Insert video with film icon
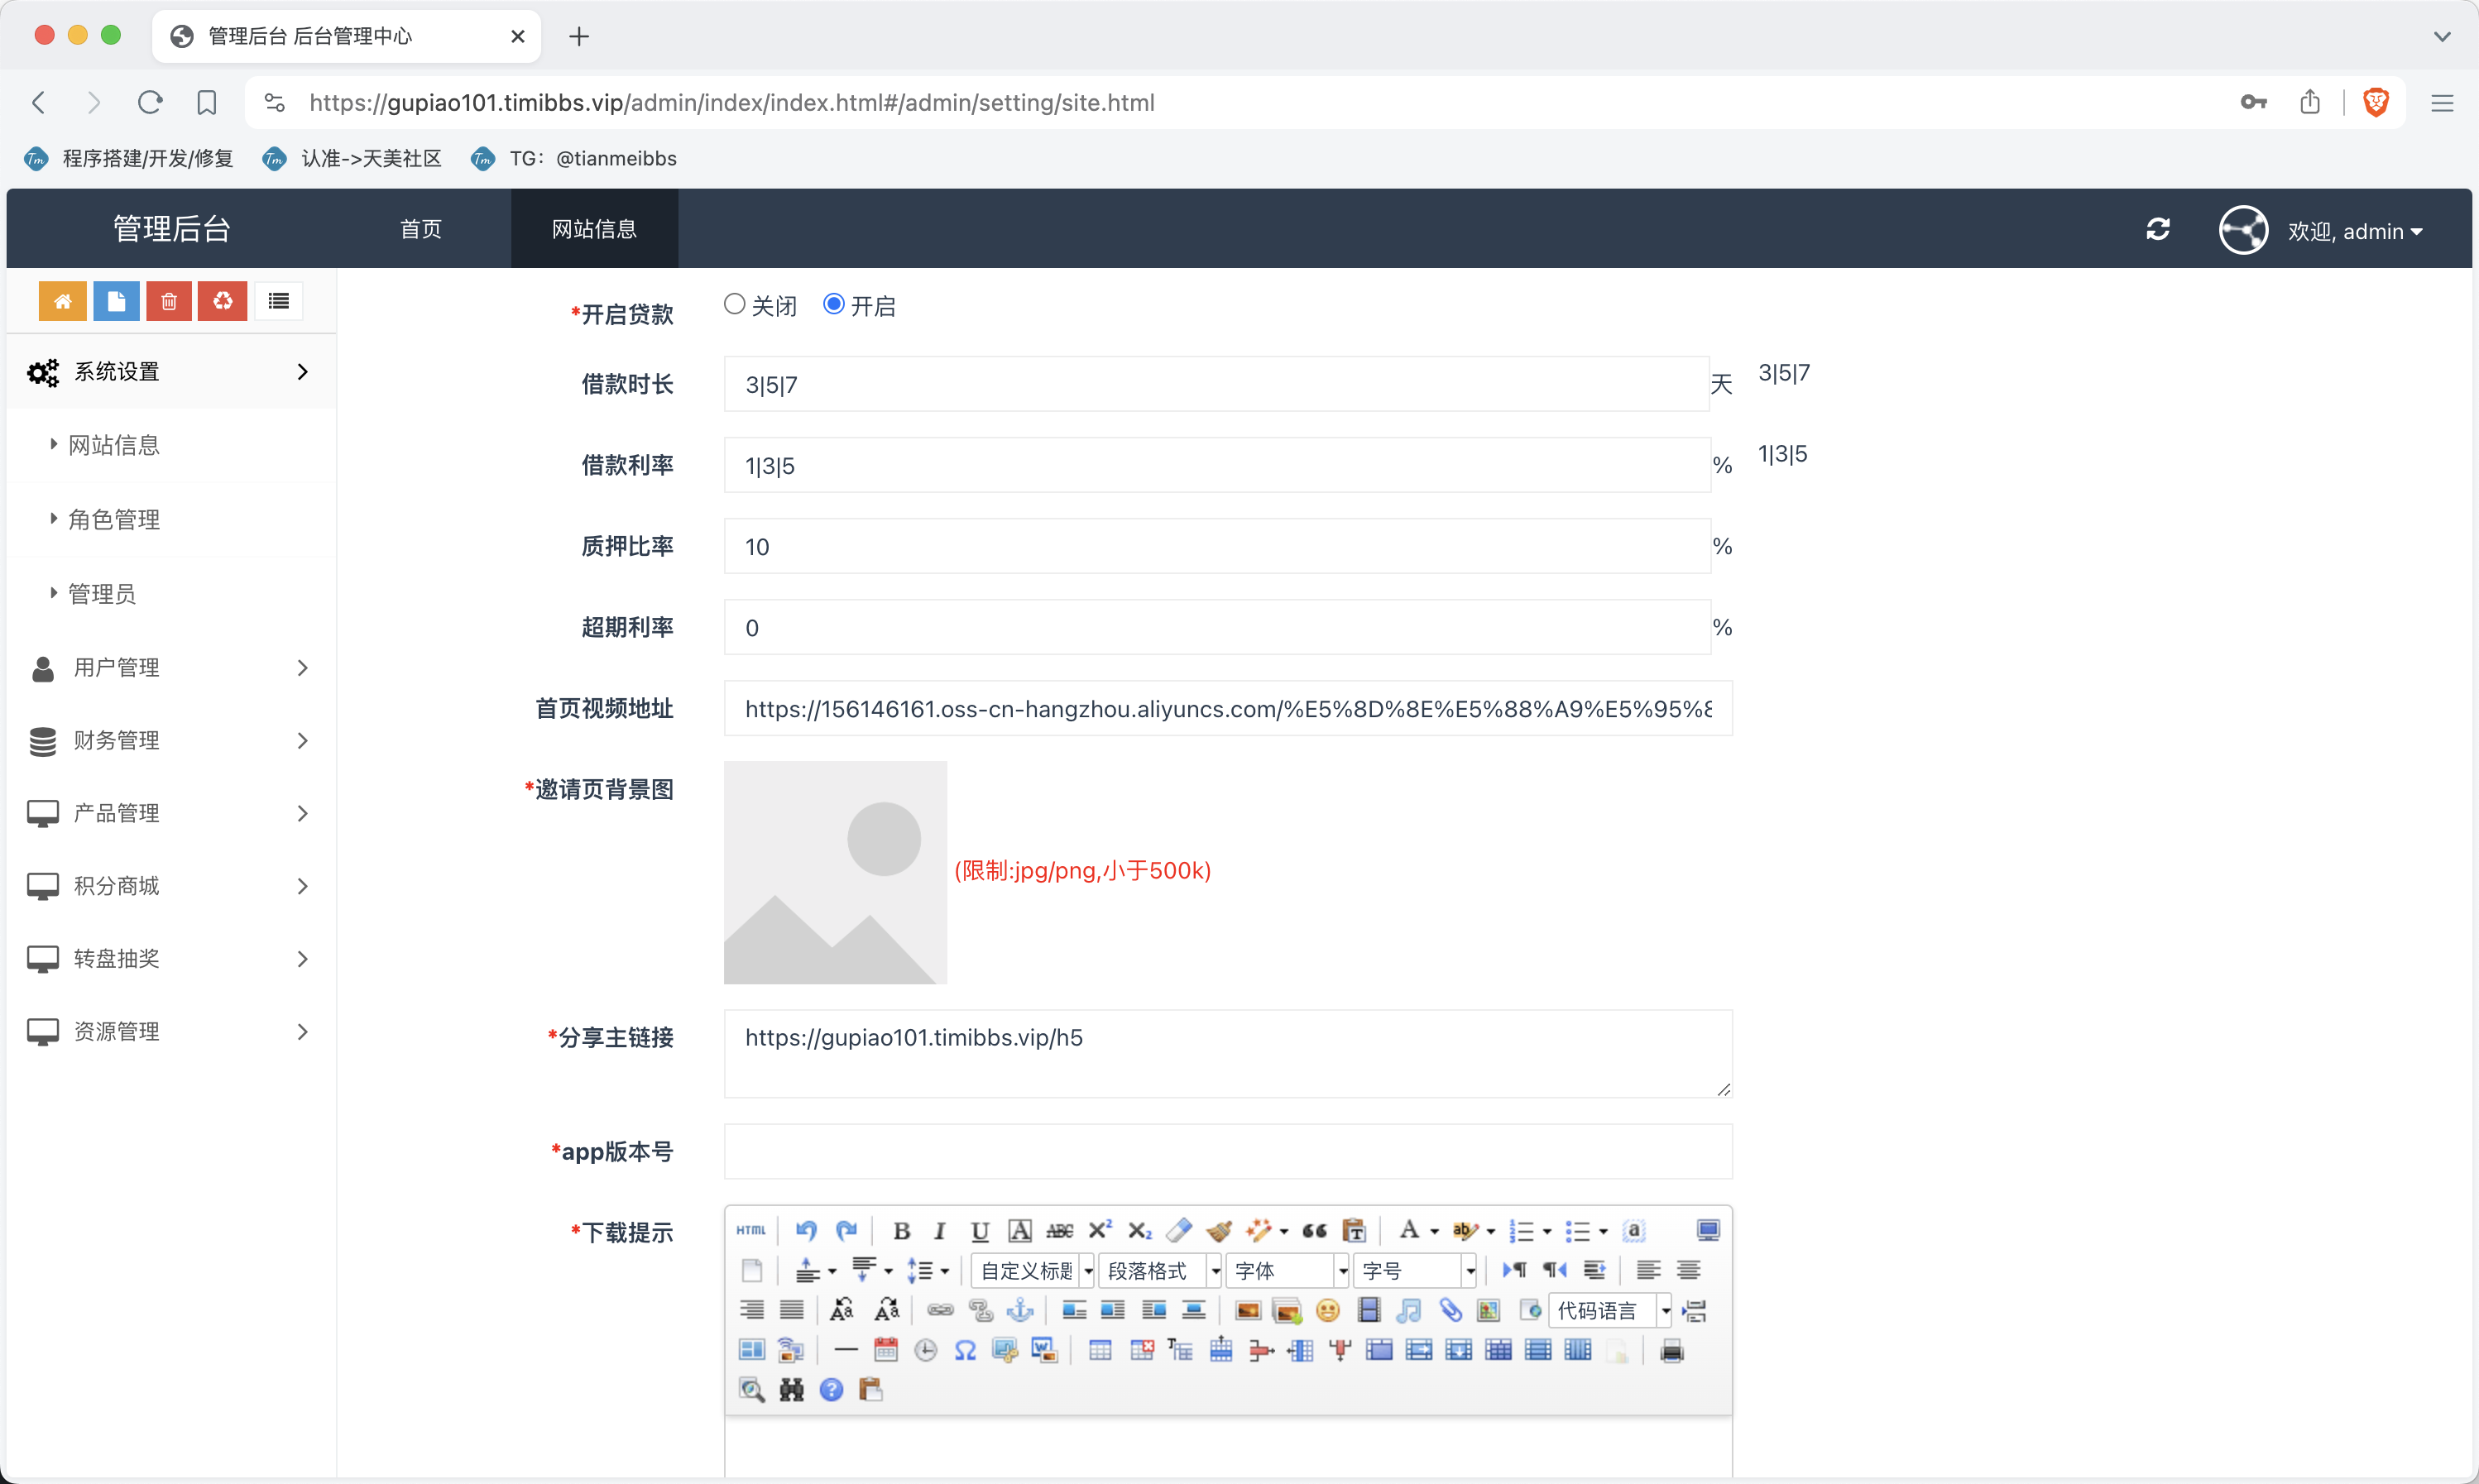The height and width of the screenshot is (1484, 2479). point(1369,1310)
